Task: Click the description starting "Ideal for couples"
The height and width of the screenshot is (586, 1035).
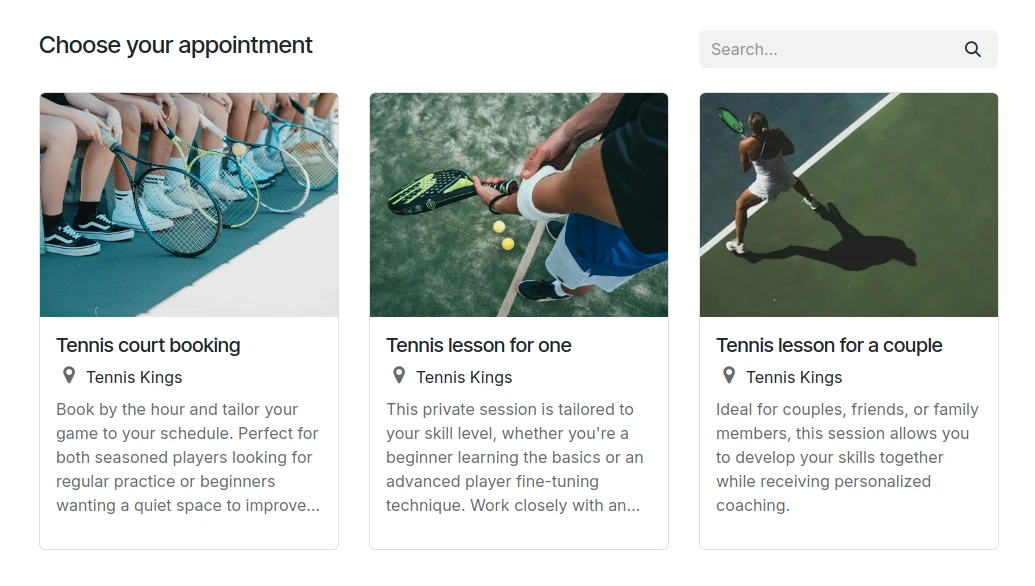Action: pos(847,457)
